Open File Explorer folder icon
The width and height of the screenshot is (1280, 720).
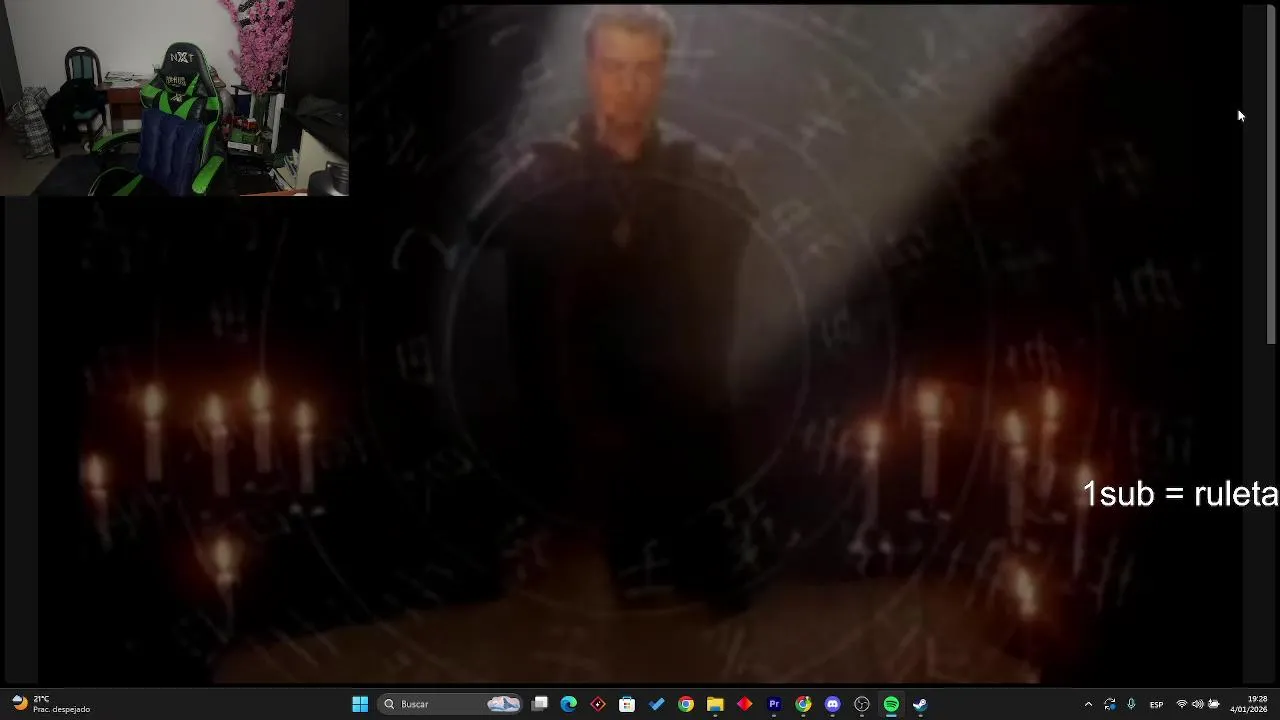point(715,704)
